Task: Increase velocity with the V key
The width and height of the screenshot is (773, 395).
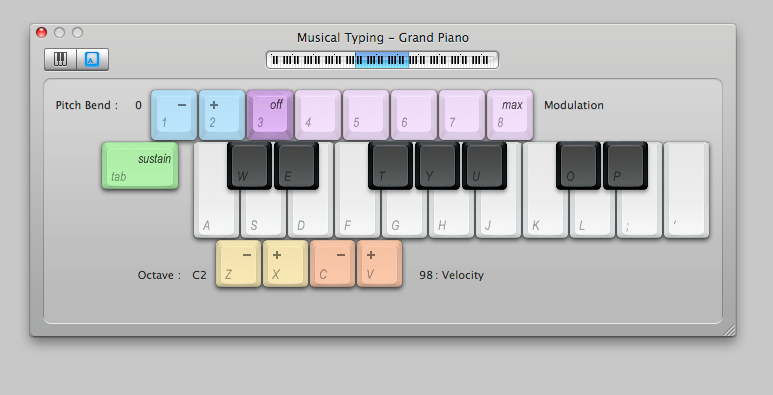Action: [x=379, y=263]
